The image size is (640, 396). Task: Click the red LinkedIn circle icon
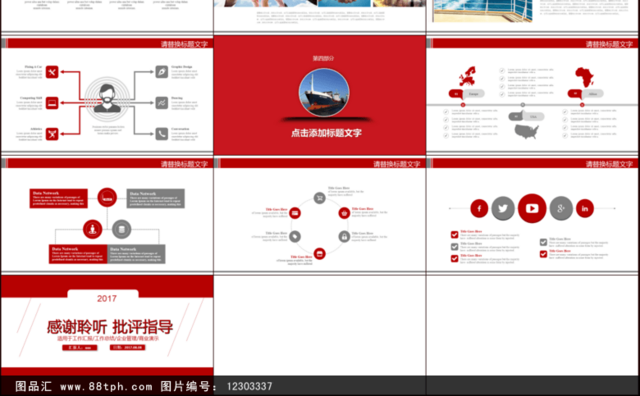(585, 208)
